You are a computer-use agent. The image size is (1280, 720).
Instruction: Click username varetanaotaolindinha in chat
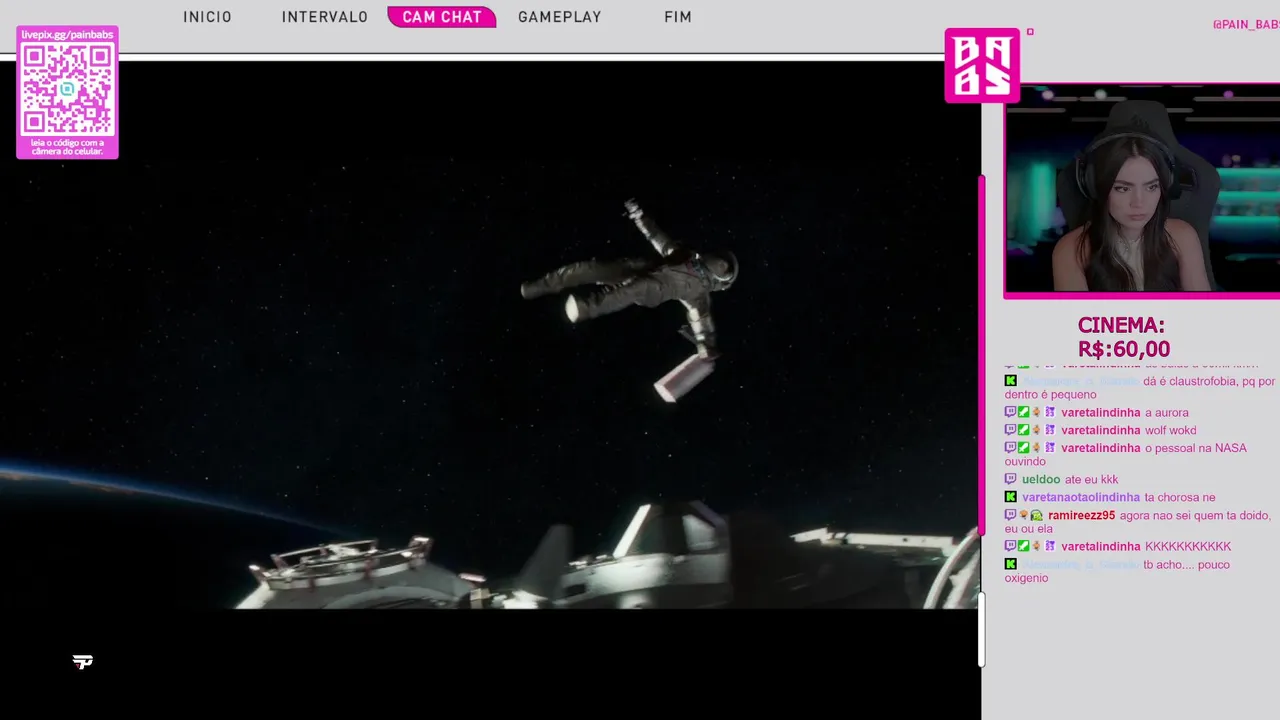pos(1081,497)
